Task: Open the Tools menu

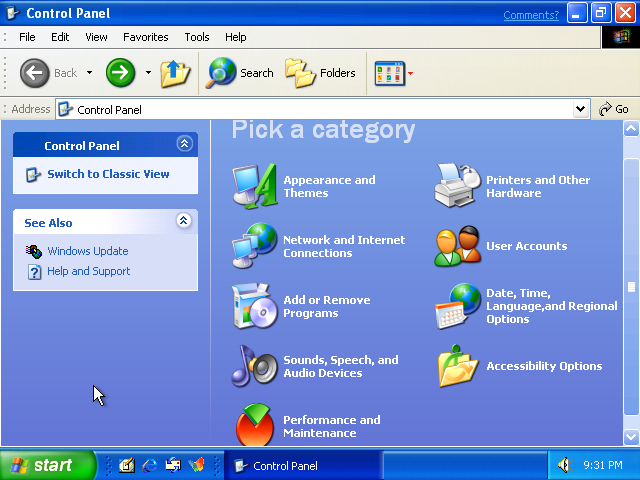Action: (x=197, y=37)
